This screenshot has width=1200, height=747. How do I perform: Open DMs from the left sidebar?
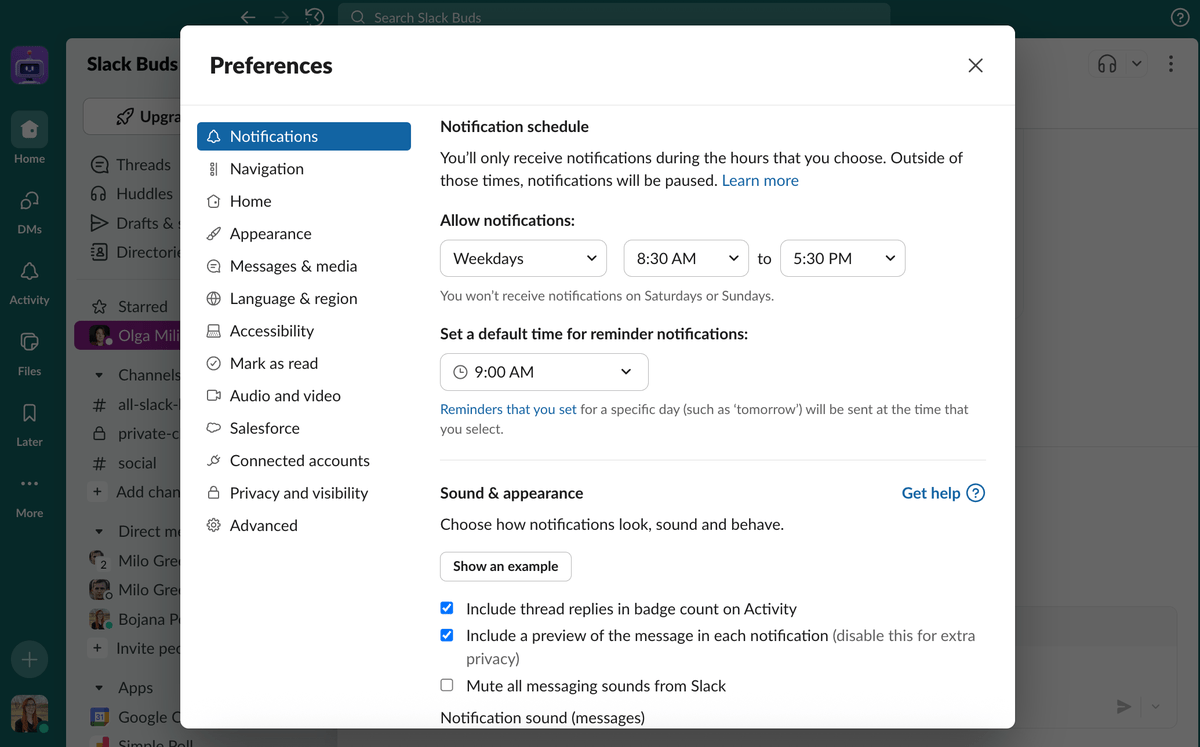(29, 201)
